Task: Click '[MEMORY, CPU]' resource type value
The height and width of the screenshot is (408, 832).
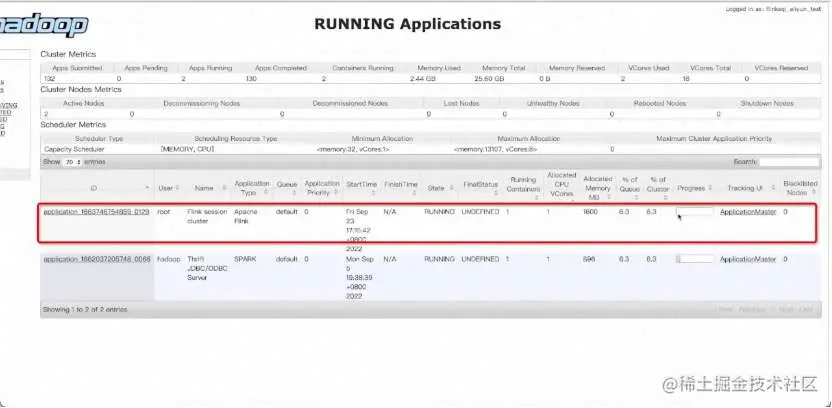Action: click(187, 150)
